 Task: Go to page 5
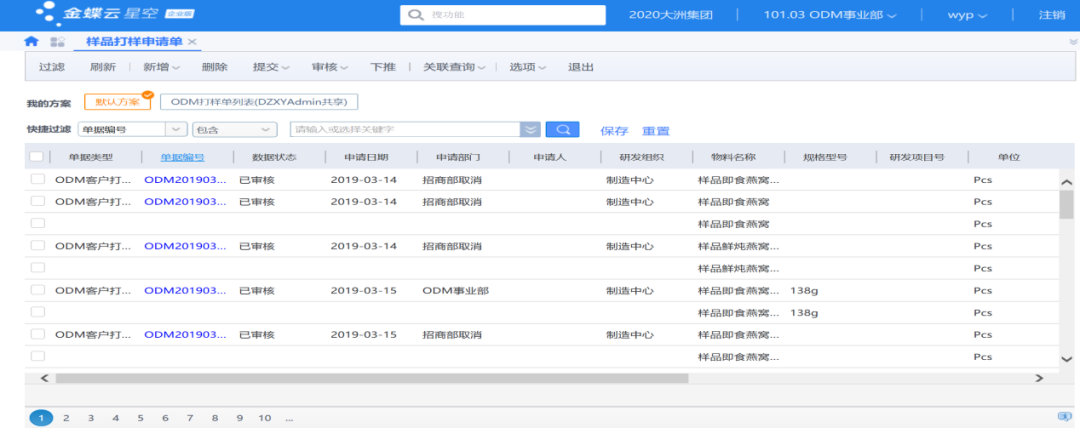141,418
